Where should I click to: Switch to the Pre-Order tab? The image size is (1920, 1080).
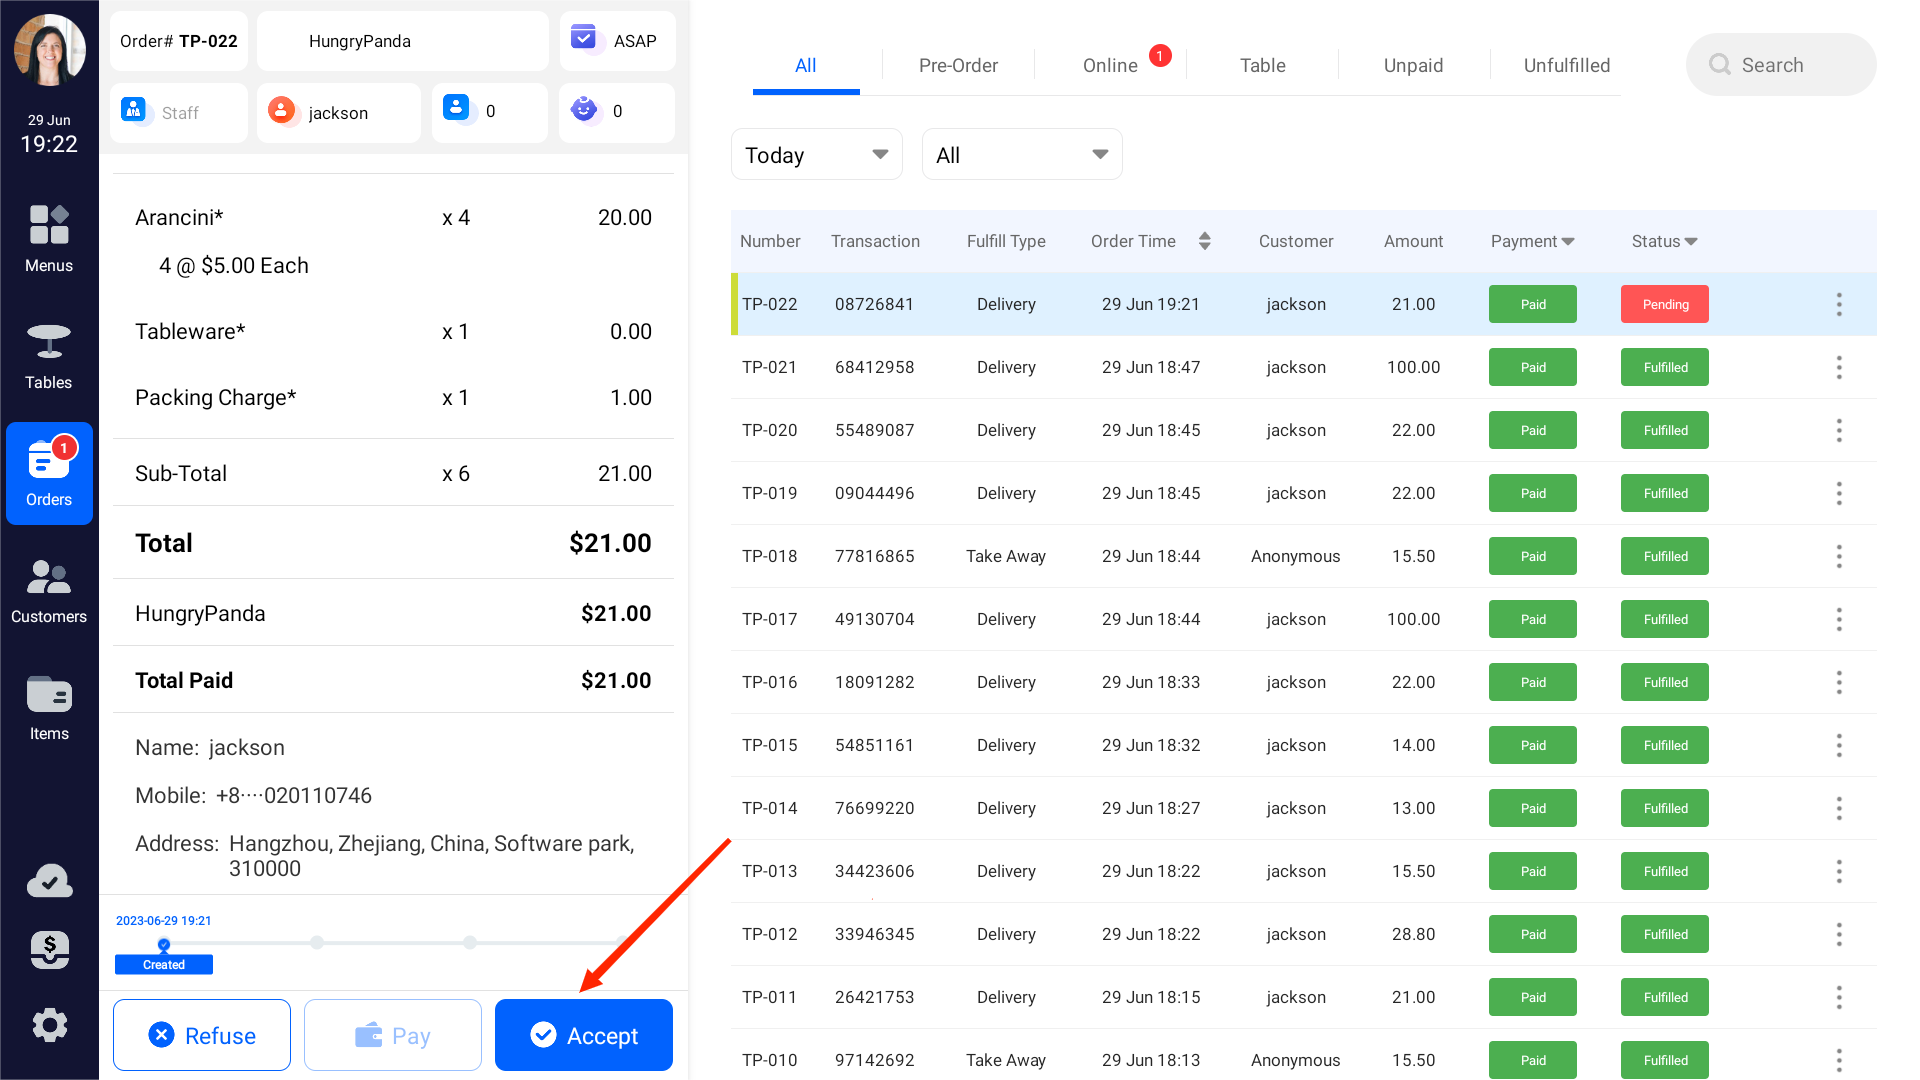(958, 65)
